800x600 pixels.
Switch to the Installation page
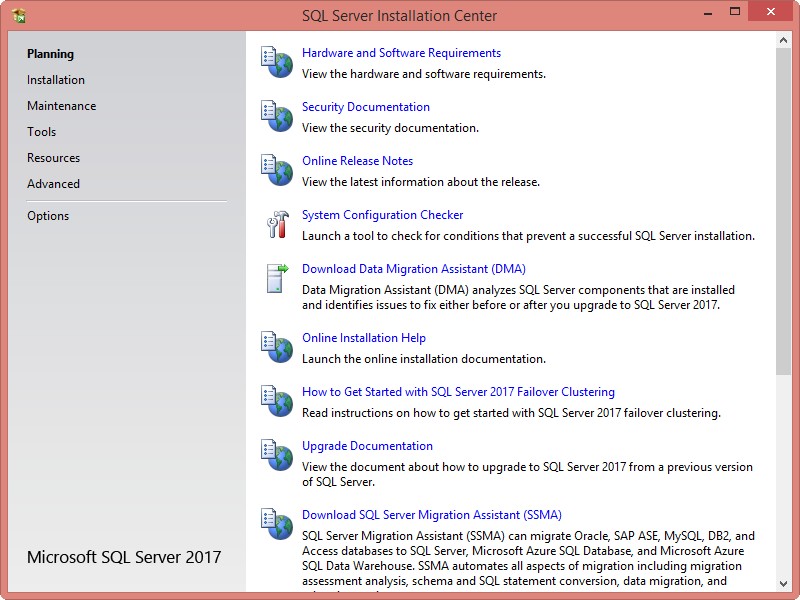click(x=56, y=80)
